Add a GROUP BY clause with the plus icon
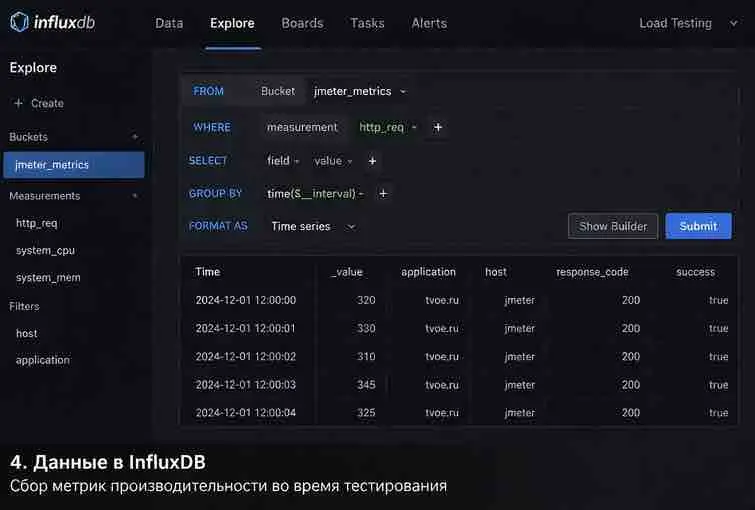The width and height of the screenshot is (755, 510). point(383,194)
